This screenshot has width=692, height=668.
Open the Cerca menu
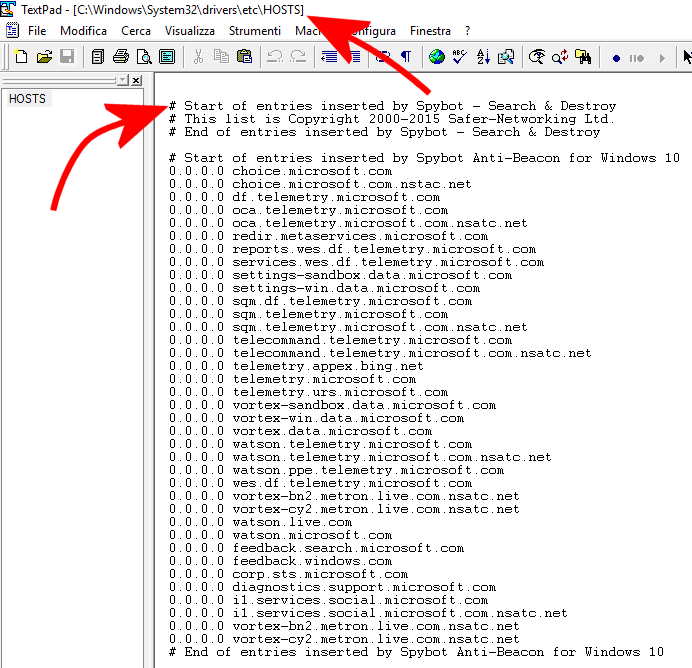click(136, 31)
